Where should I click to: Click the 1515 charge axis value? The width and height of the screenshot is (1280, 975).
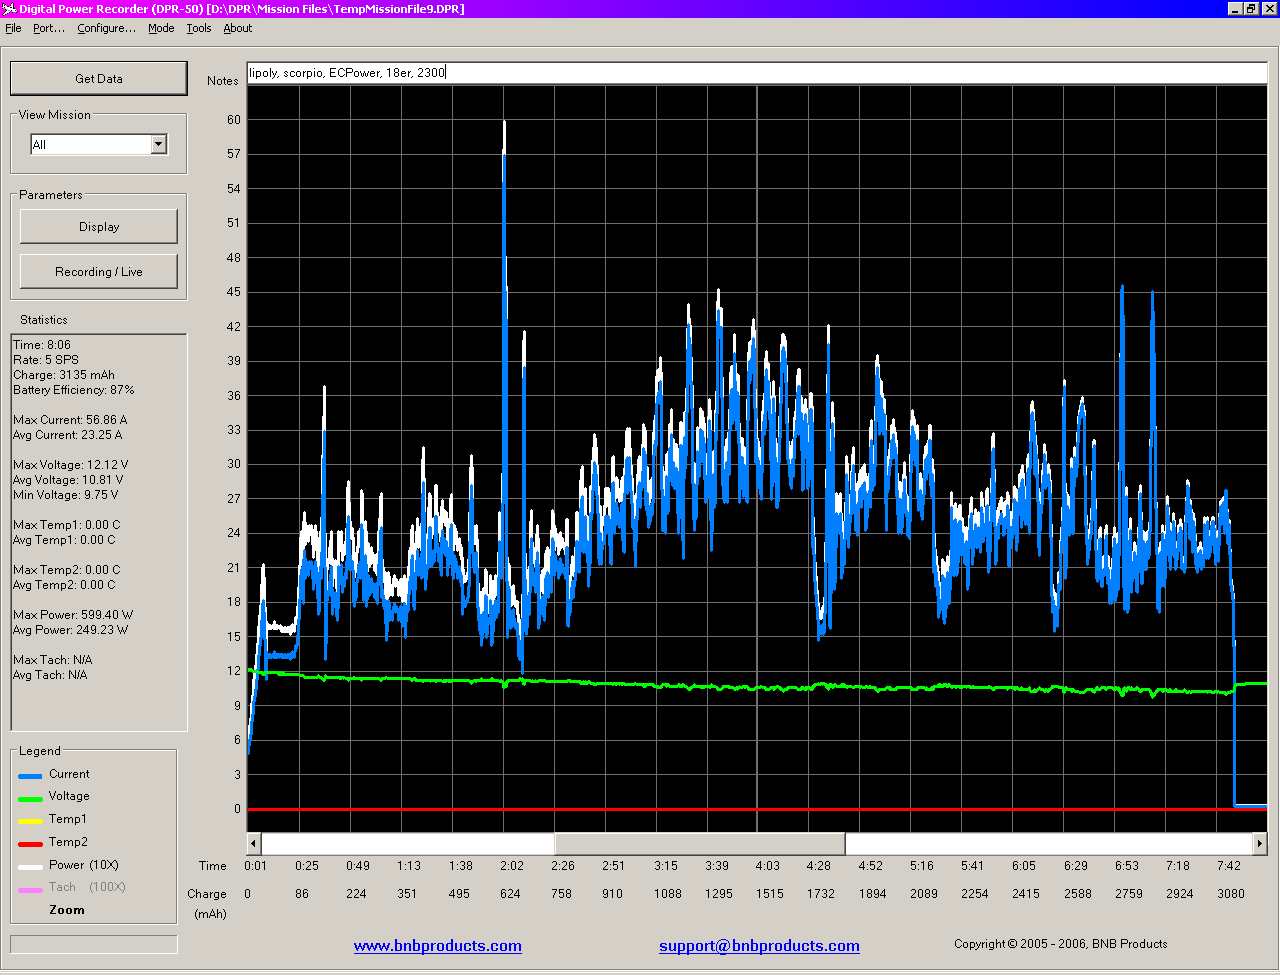pos(769,893)
